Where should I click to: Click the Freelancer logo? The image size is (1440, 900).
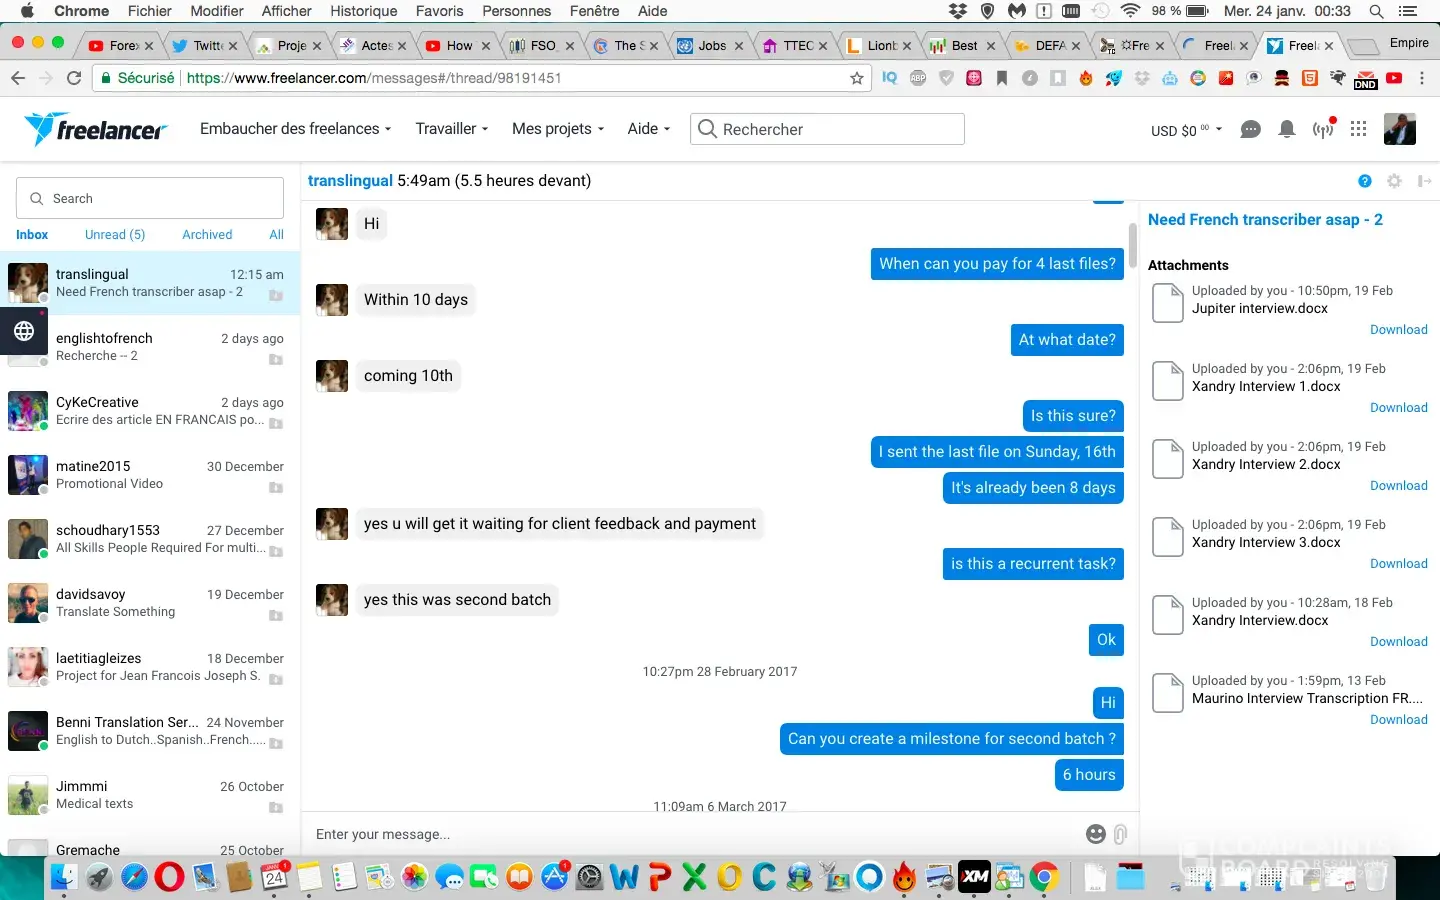pos(96,129)
